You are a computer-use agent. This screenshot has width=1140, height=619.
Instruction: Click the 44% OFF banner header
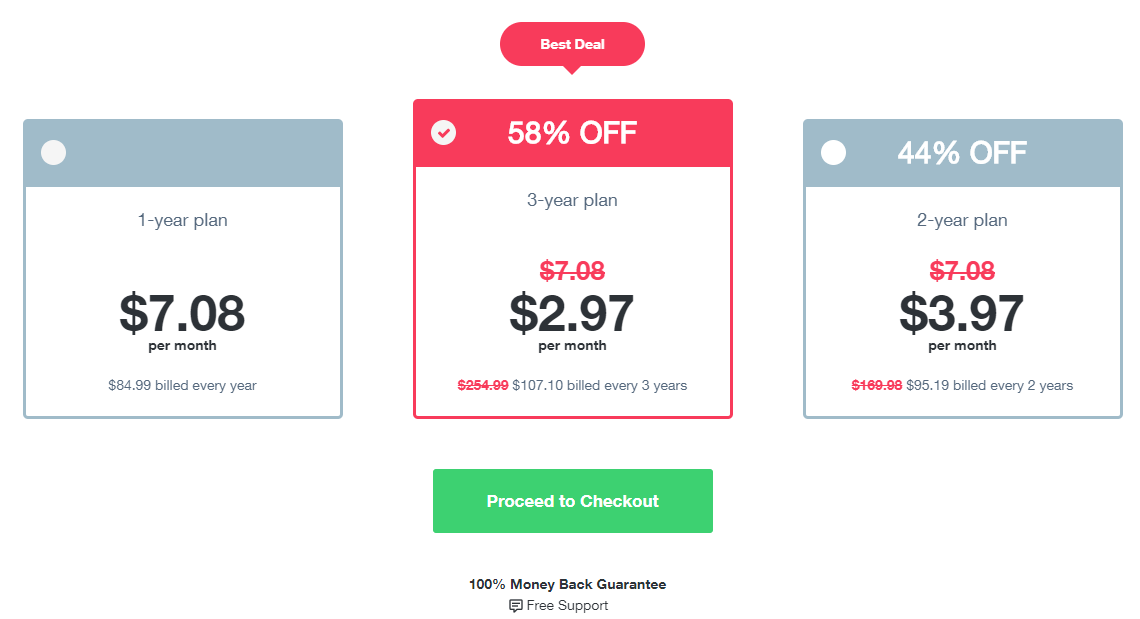(x=963, y=153)
